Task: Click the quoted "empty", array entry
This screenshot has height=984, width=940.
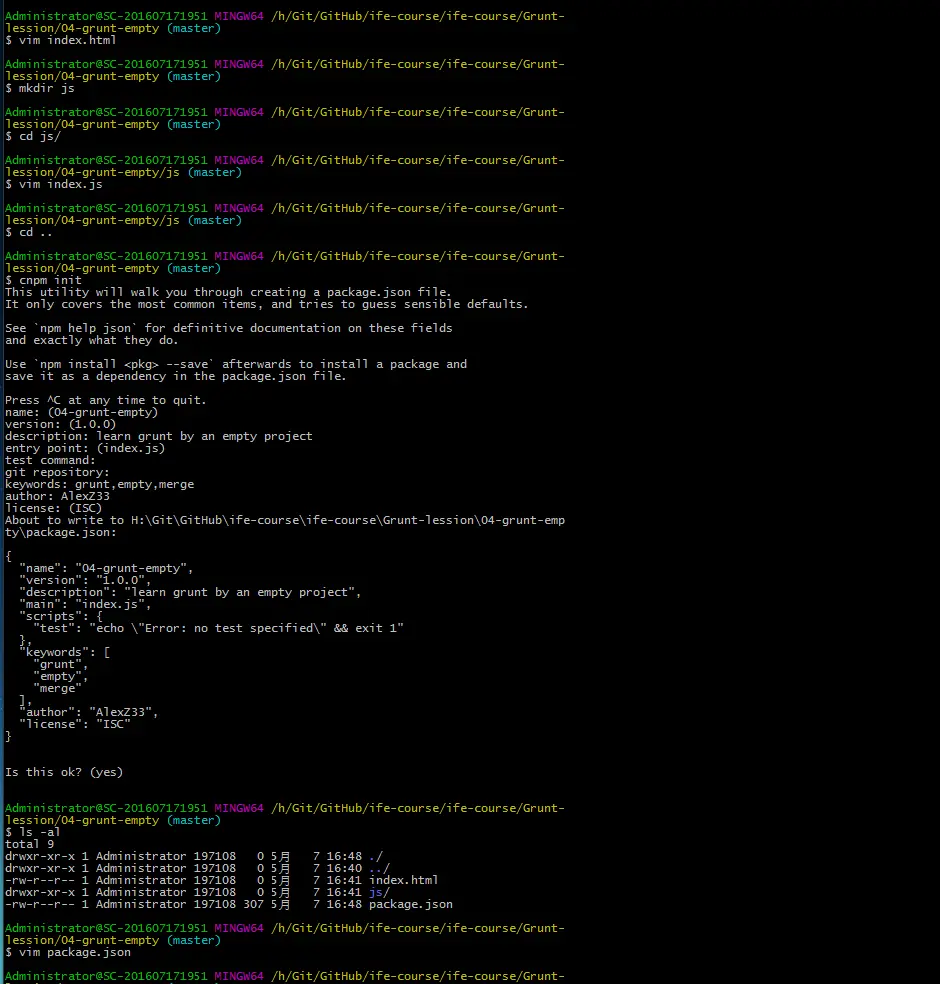Action: [61, 676]
